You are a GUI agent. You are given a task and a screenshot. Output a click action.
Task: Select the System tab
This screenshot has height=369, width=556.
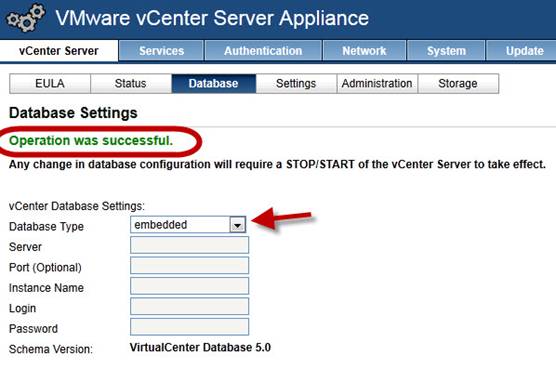446,51
